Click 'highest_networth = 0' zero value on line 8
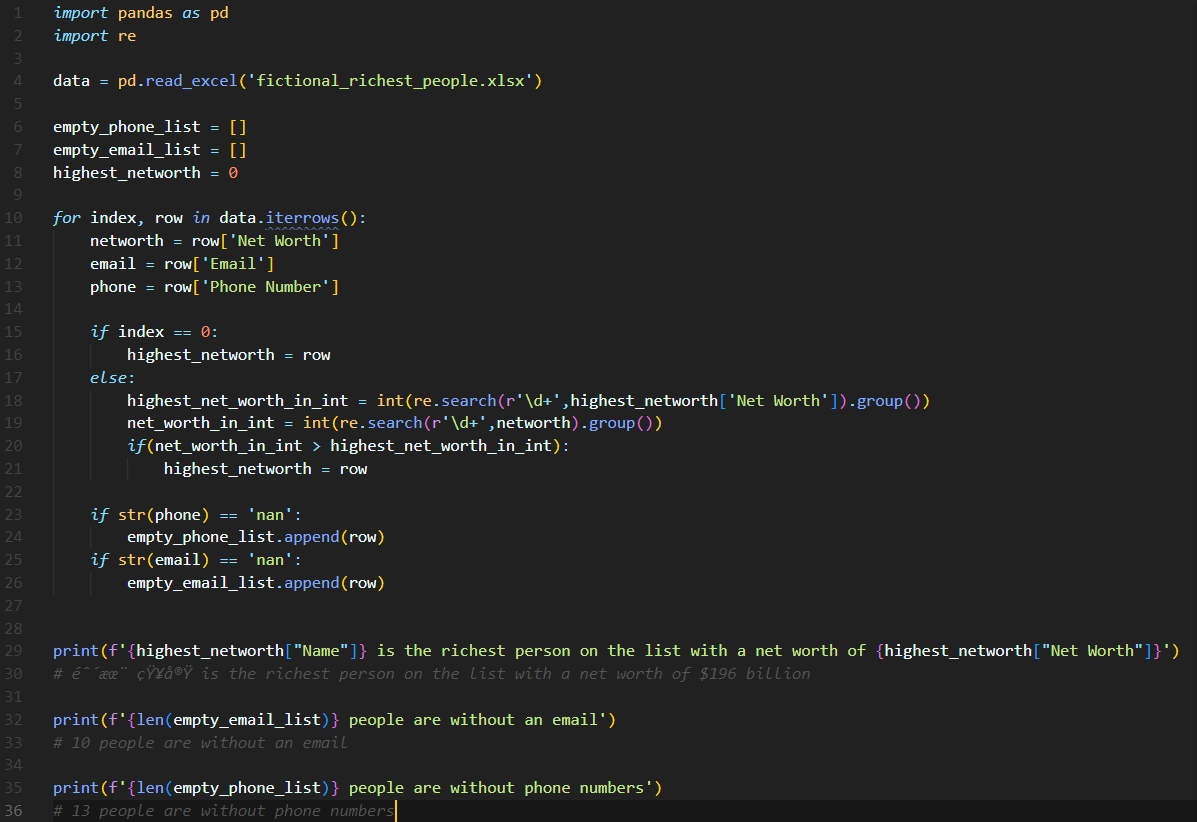Image resolution: width=1197 pixels, height=822 pixels. (233, 172)
